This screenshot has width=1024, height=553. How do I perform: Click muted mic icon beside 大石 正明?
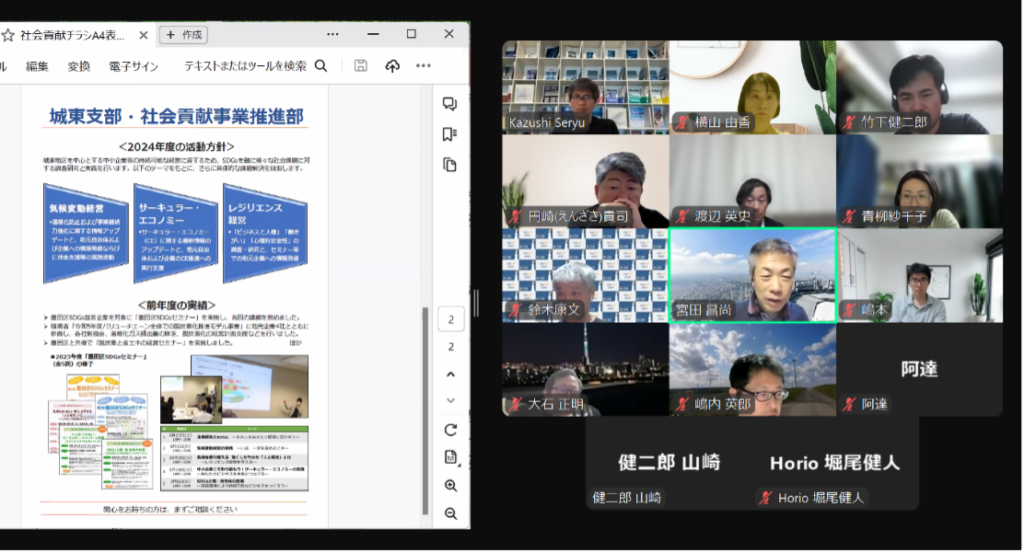[515, 404]
